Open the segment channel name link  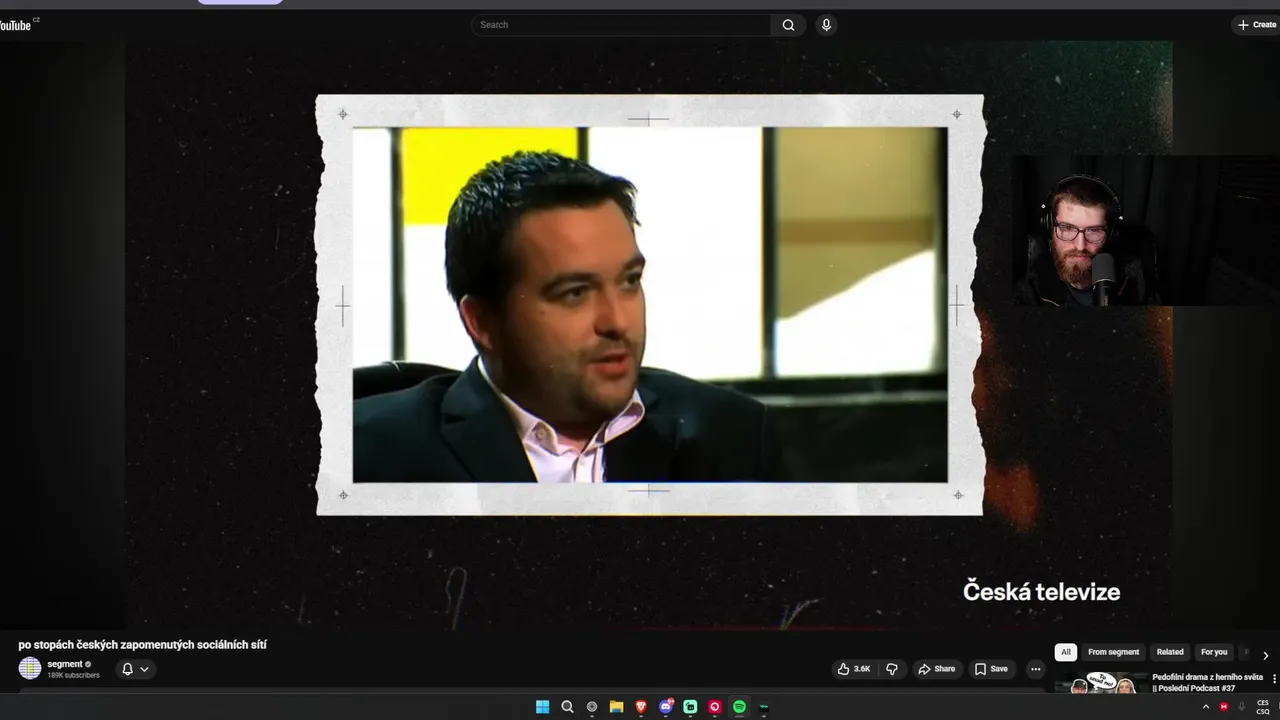tap(65, 664)
